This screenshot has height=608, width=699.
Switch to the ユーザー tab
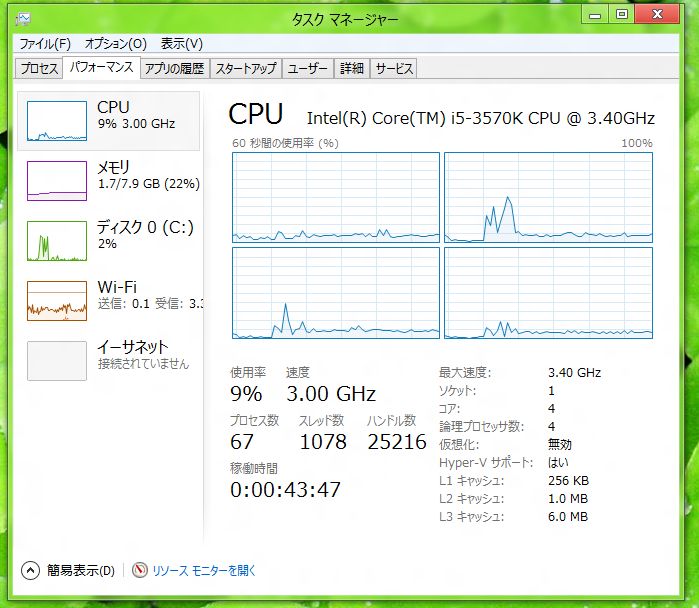click(x=308, y=69)
